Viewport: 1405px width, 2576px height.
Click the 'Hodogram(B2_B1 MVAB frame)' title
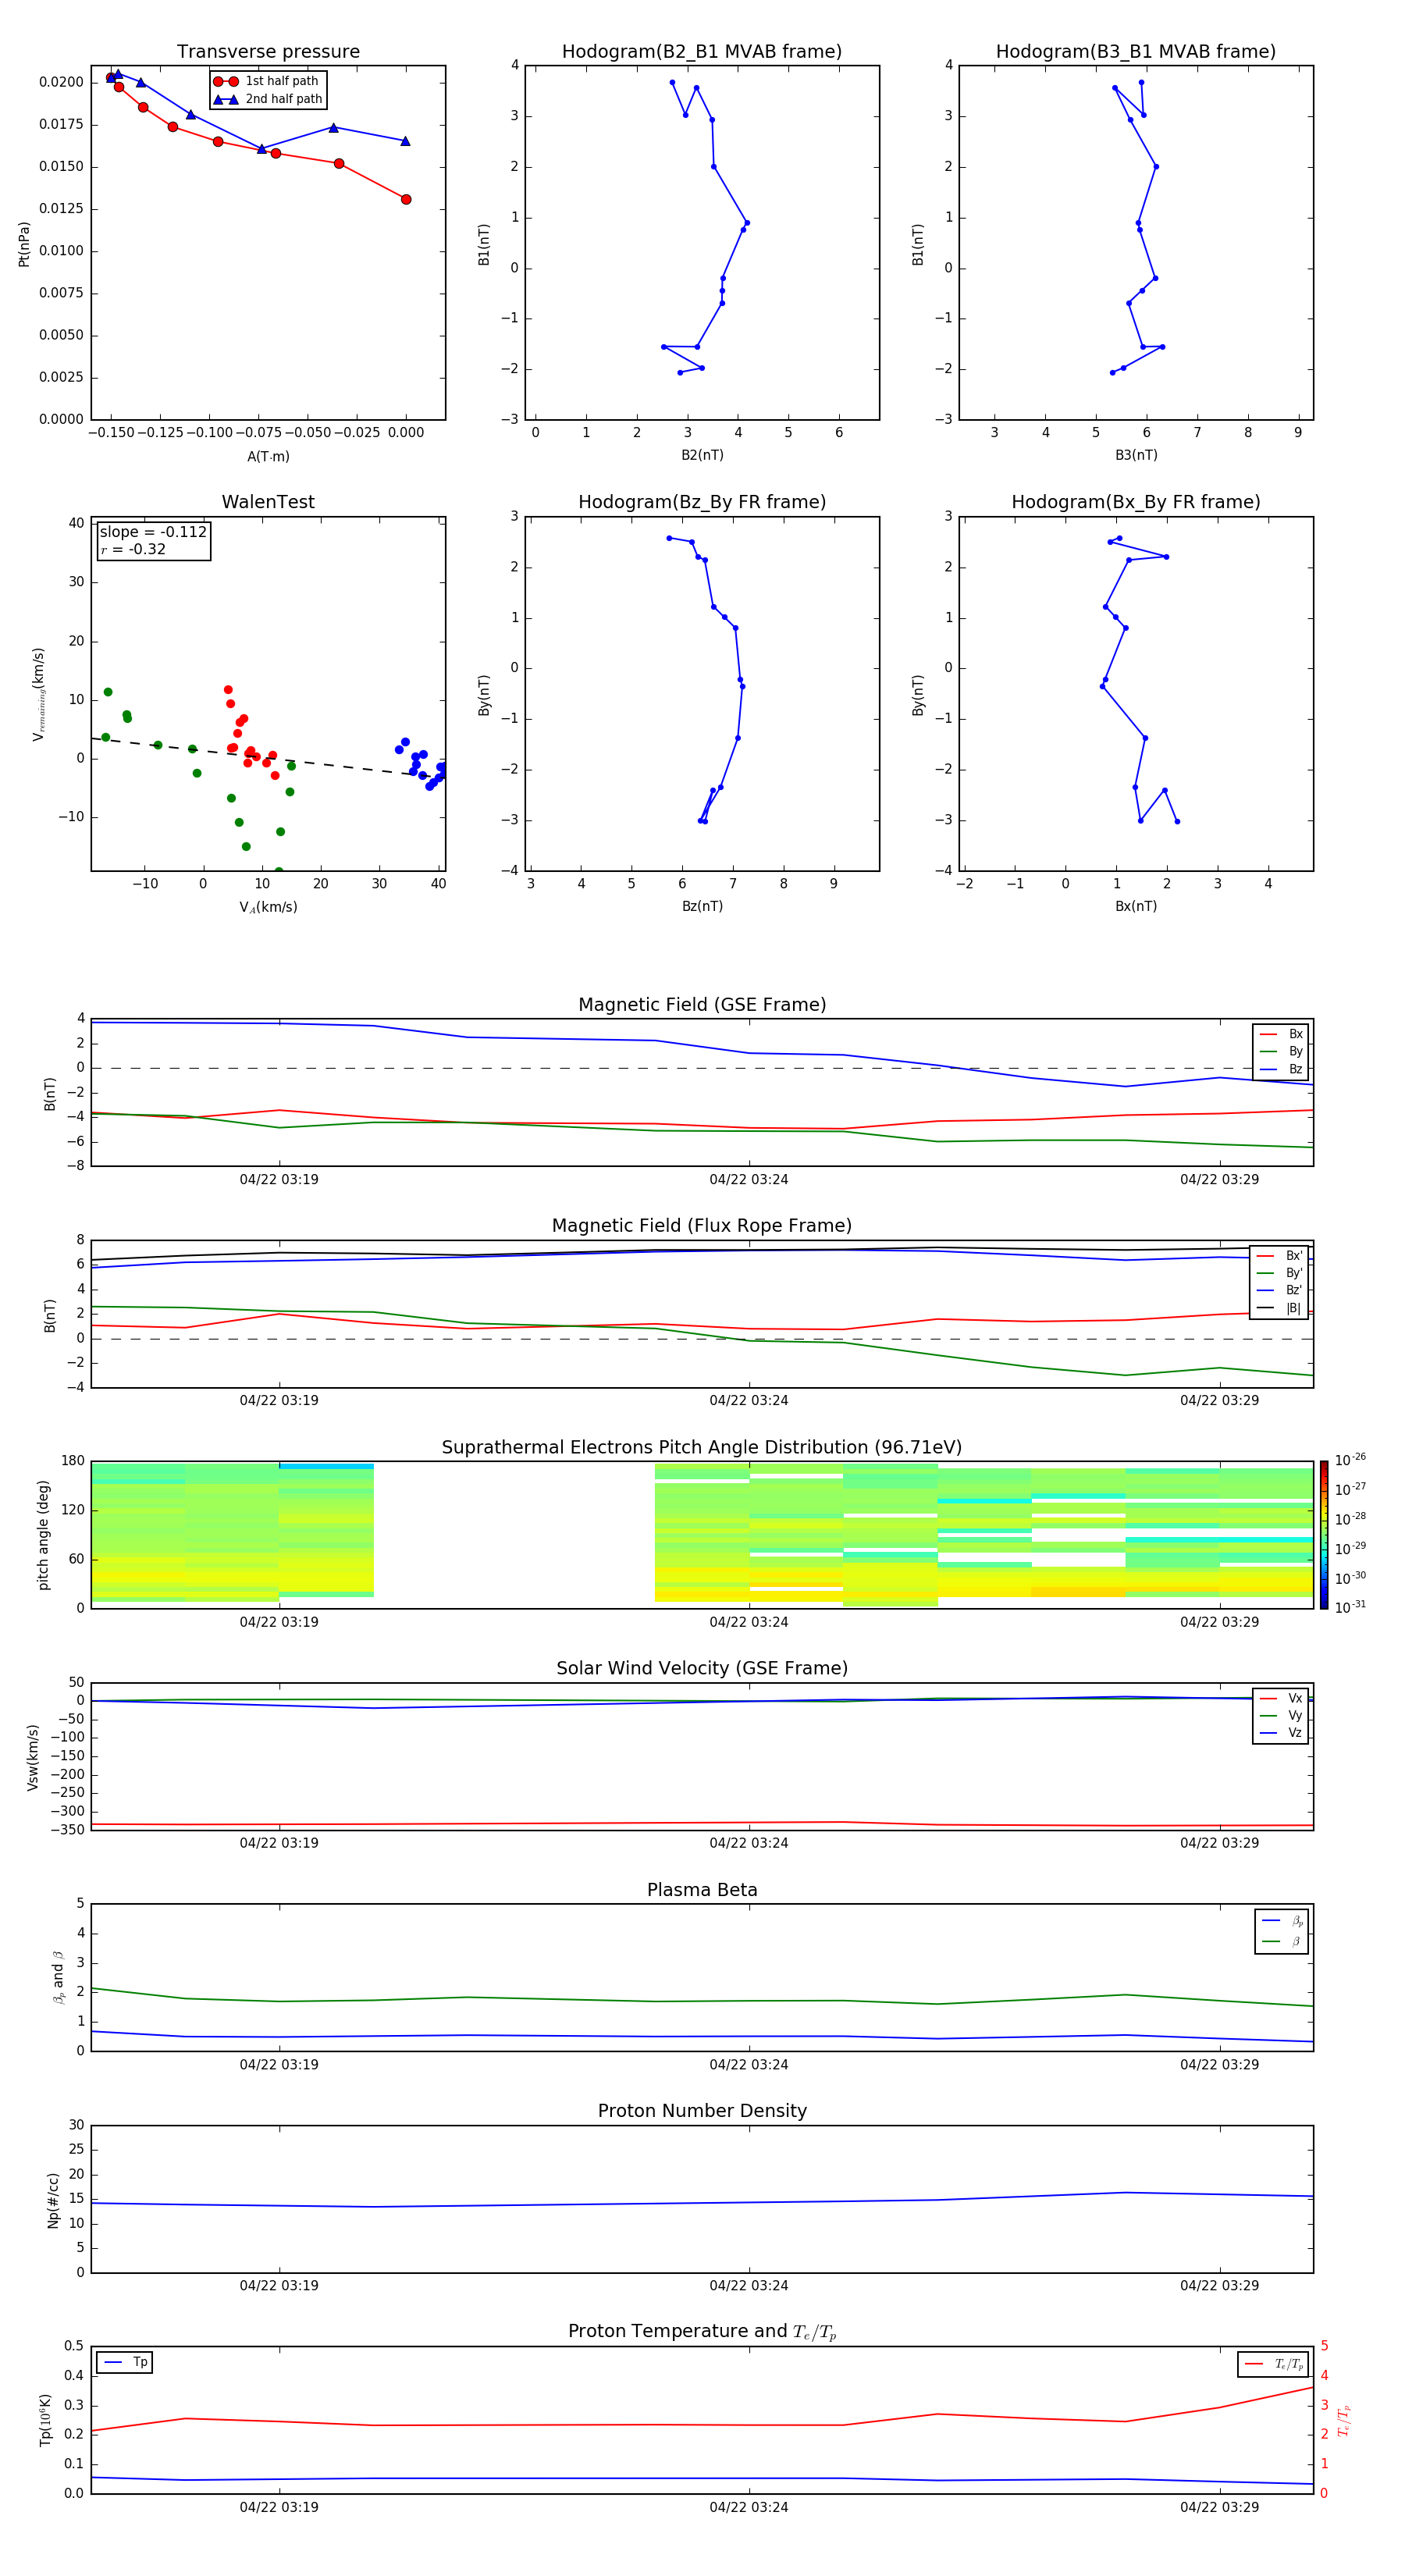pyautogui.click(x=702, y=52)
